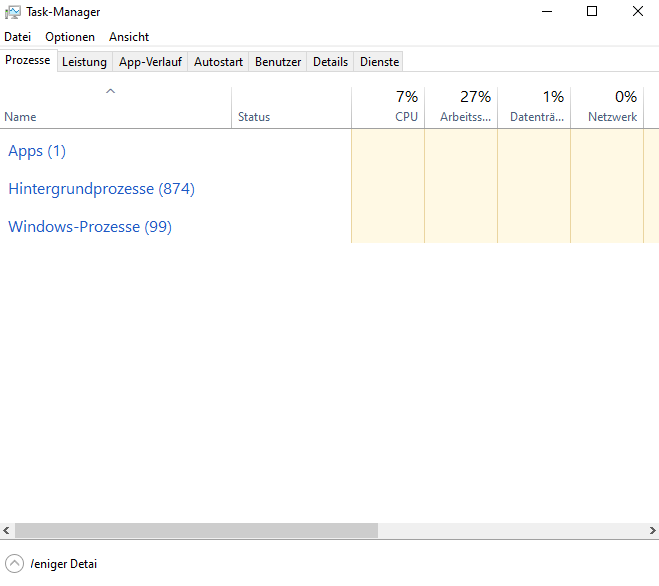Switch to the Leistung tab
The image size is (659, 586).
tap(84, 62)
